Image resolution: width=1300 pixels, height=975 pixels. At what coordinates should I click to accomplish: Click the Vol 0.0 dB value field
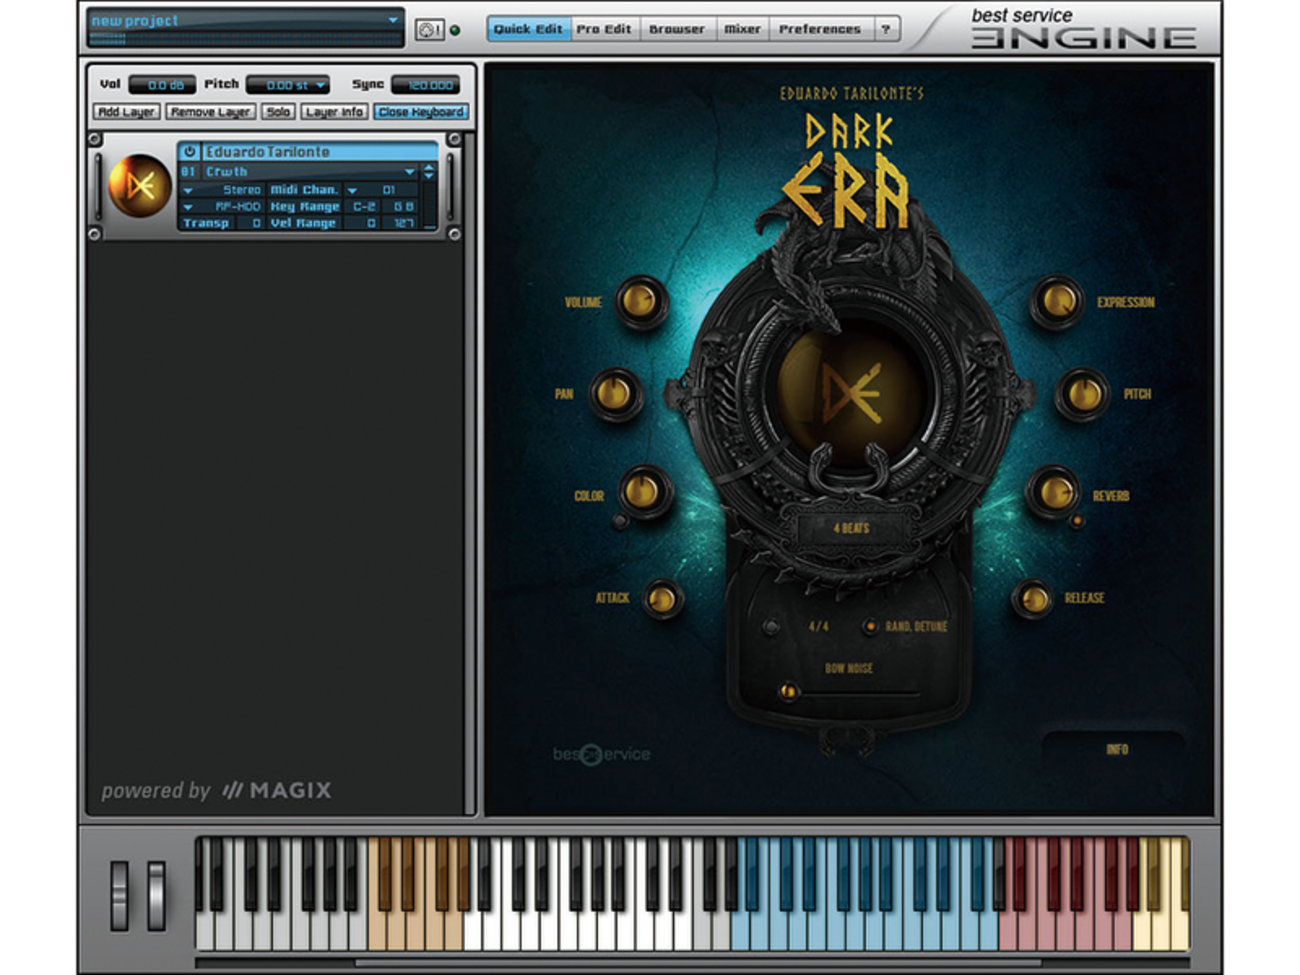(162, 85)
